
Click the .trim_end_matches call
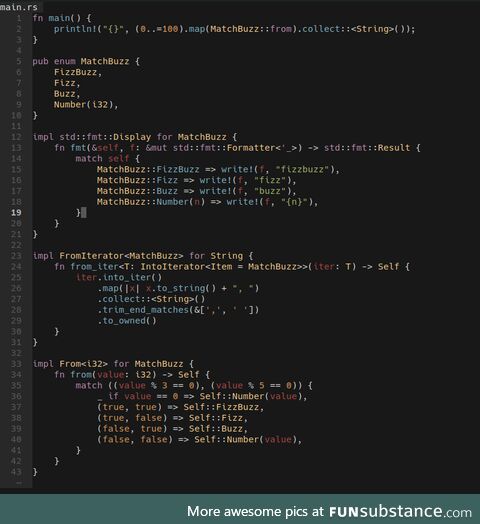point(178,310)
